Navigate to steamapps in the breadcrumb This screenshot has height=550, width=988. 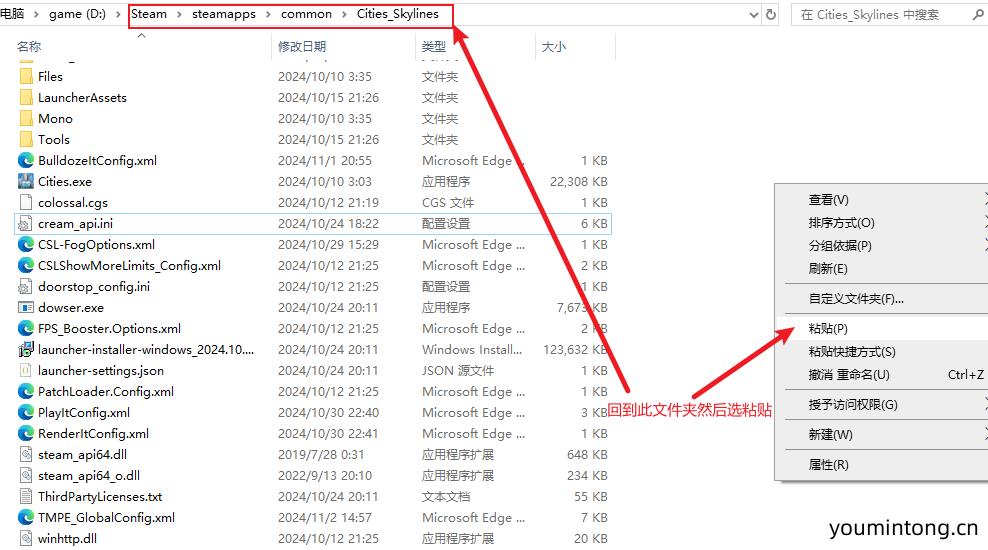coord(224,14)
